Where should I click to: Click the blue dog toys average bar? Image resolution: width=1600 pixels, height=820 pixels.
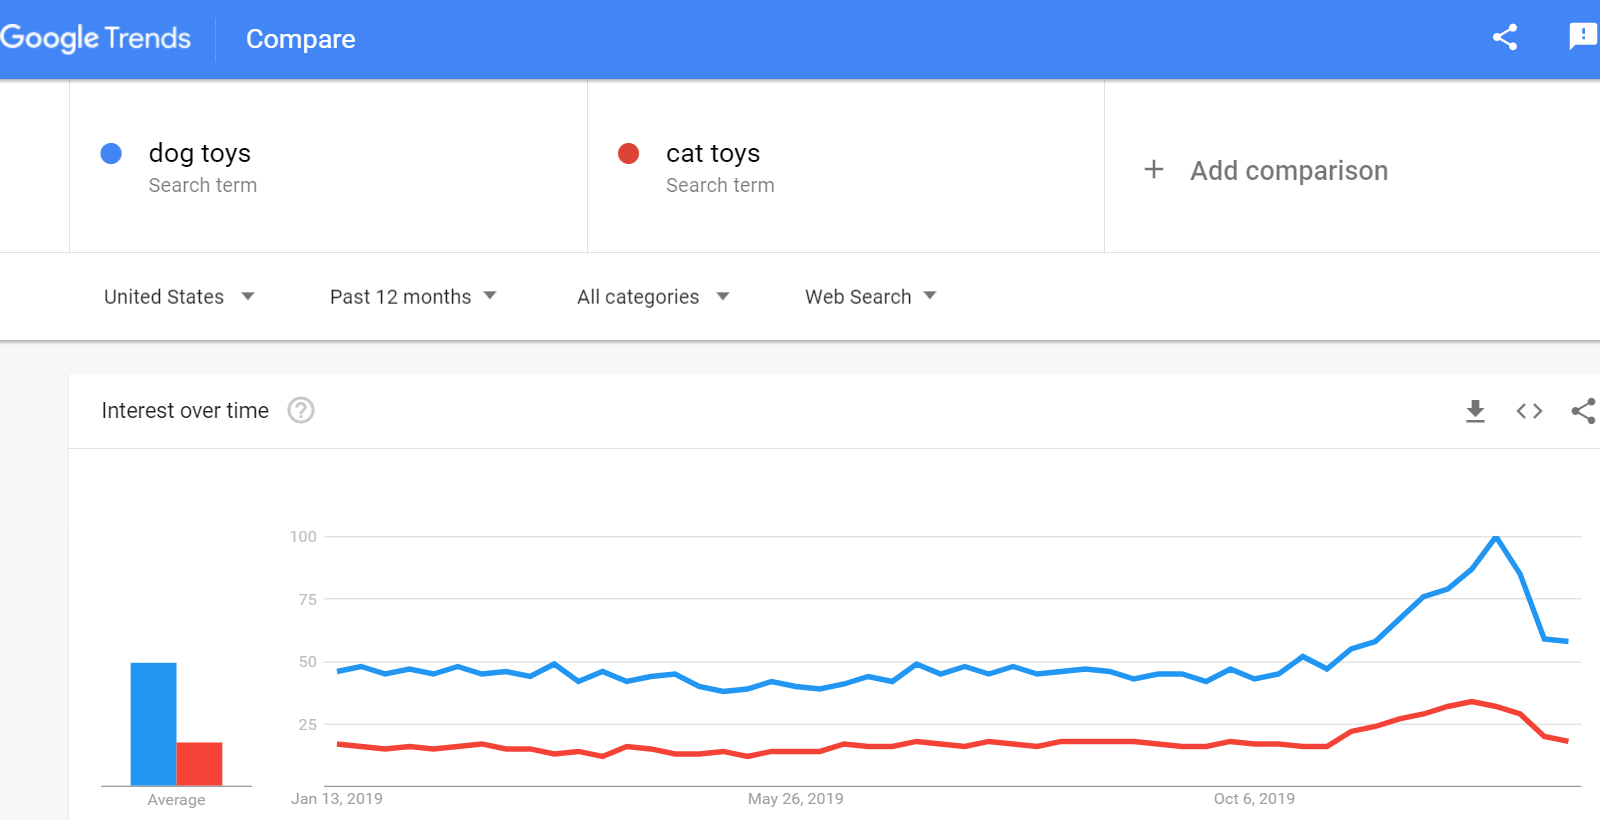coord(153,724)
